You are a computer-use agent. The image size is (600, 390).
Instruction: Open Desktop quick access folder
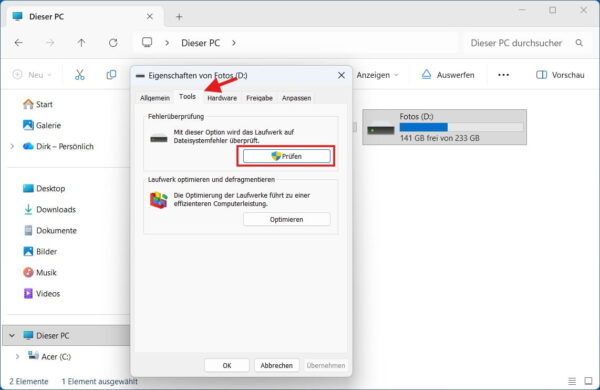pos(44,188)
